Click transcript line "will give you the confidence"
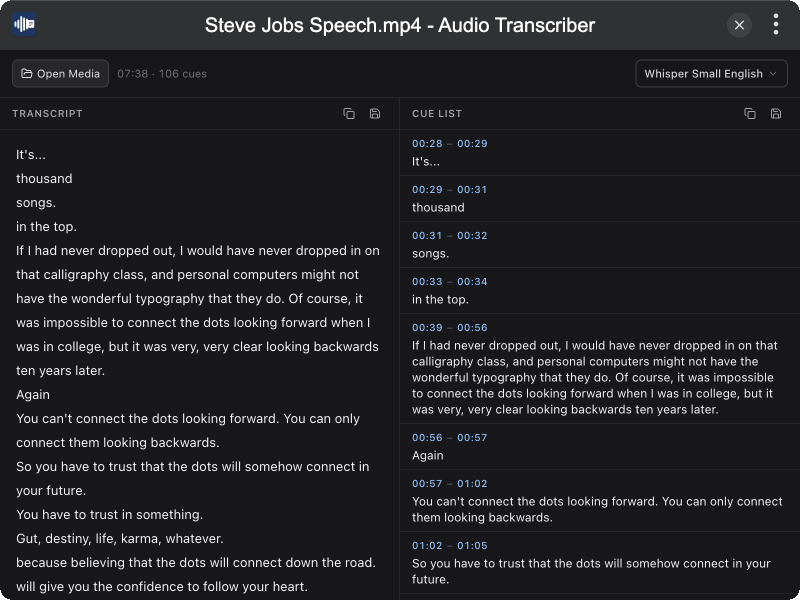Viewport: 800px width, 600px height. coord(162,586)
